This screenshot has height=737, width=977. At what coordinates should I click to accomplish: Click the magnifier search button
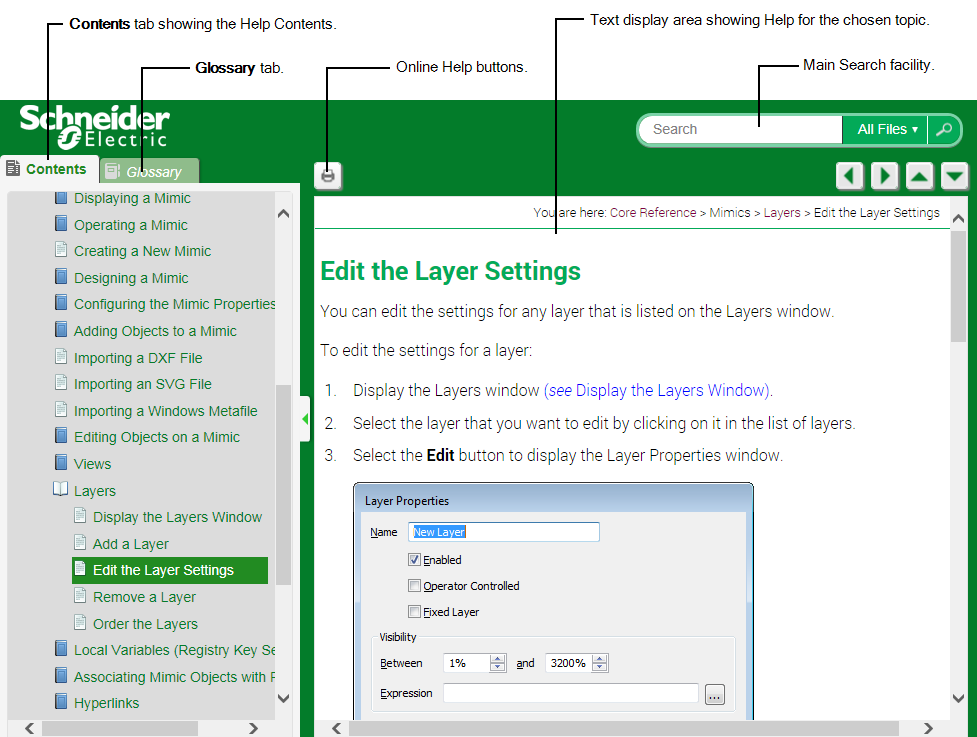944,129
